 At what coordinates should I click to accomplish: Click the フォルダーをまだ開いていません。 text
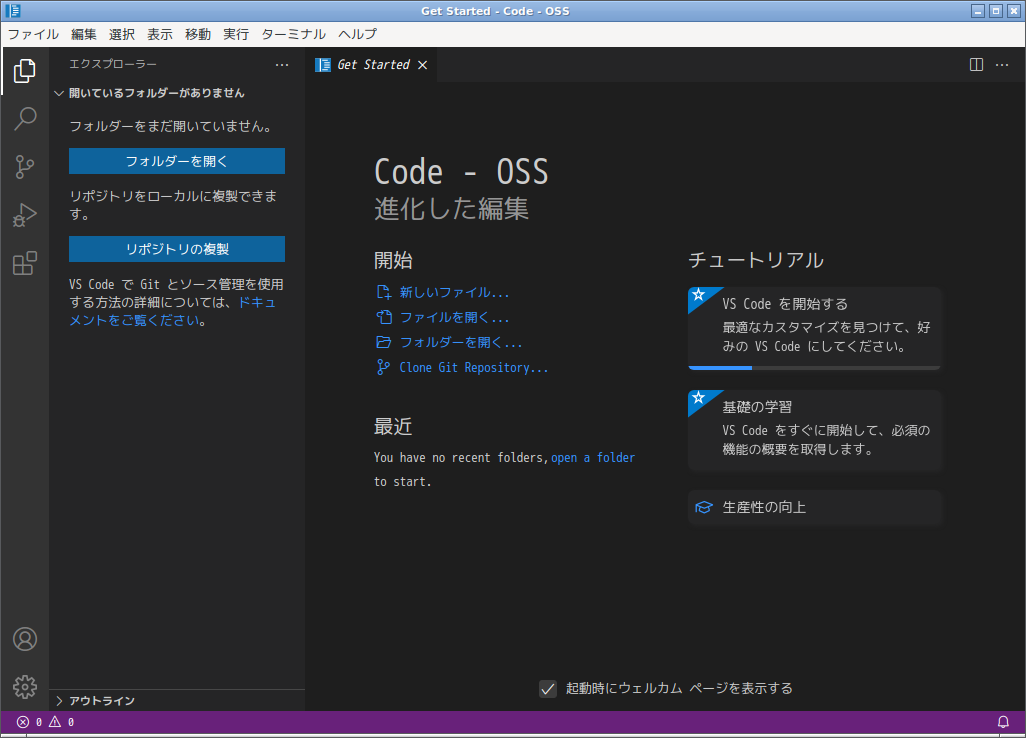(171, 126)
